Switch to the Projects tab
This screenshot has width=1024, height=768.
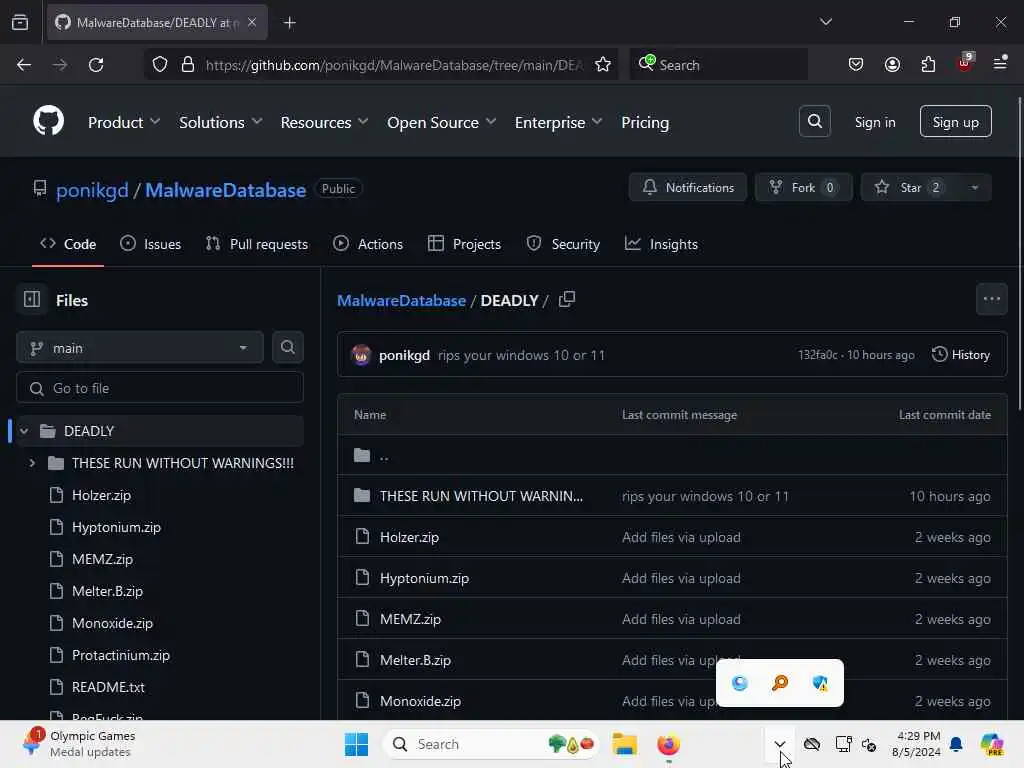click(464, 244)
